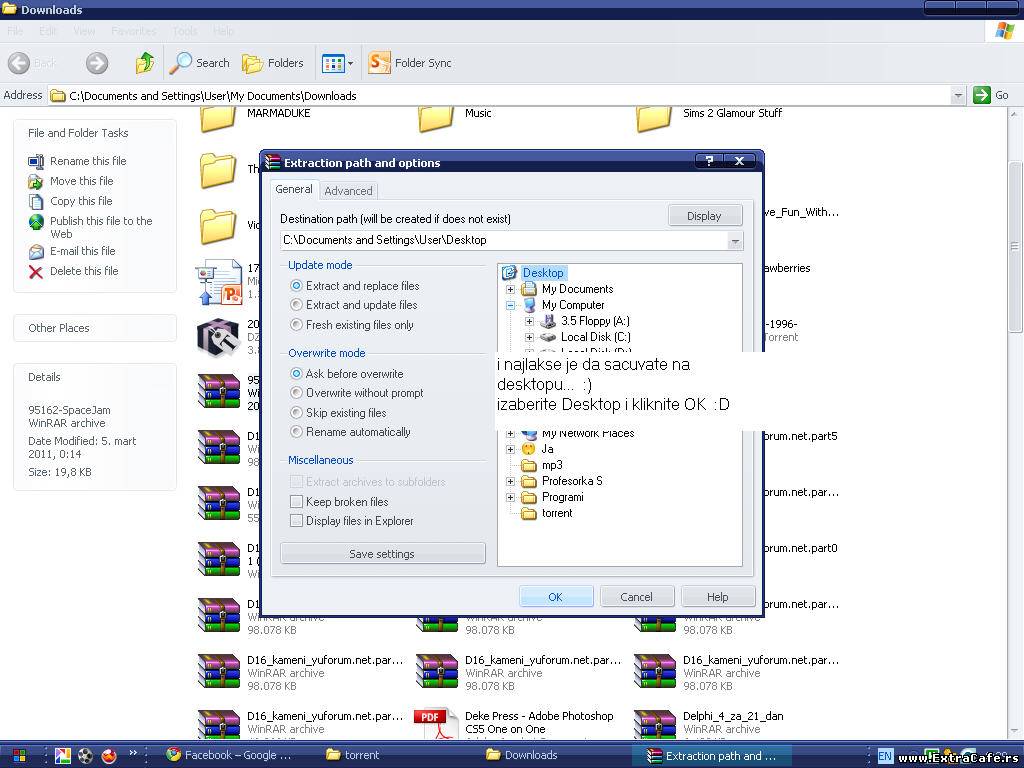1024x768 pixels.
Task: Open the Facebook Chrome taskbar button
Action: coord(229,756)
